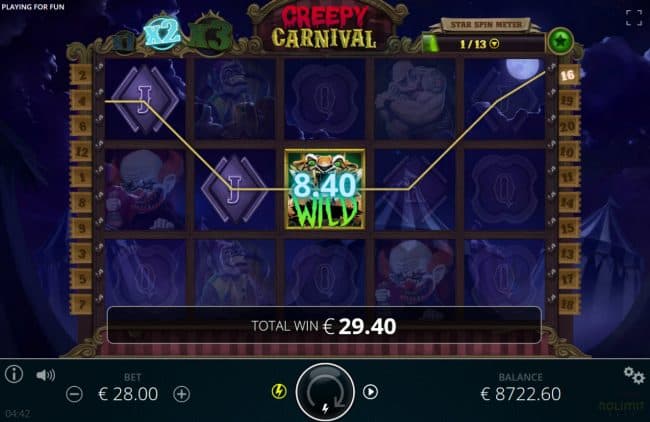Select the x2 multiplier badge

162,33
